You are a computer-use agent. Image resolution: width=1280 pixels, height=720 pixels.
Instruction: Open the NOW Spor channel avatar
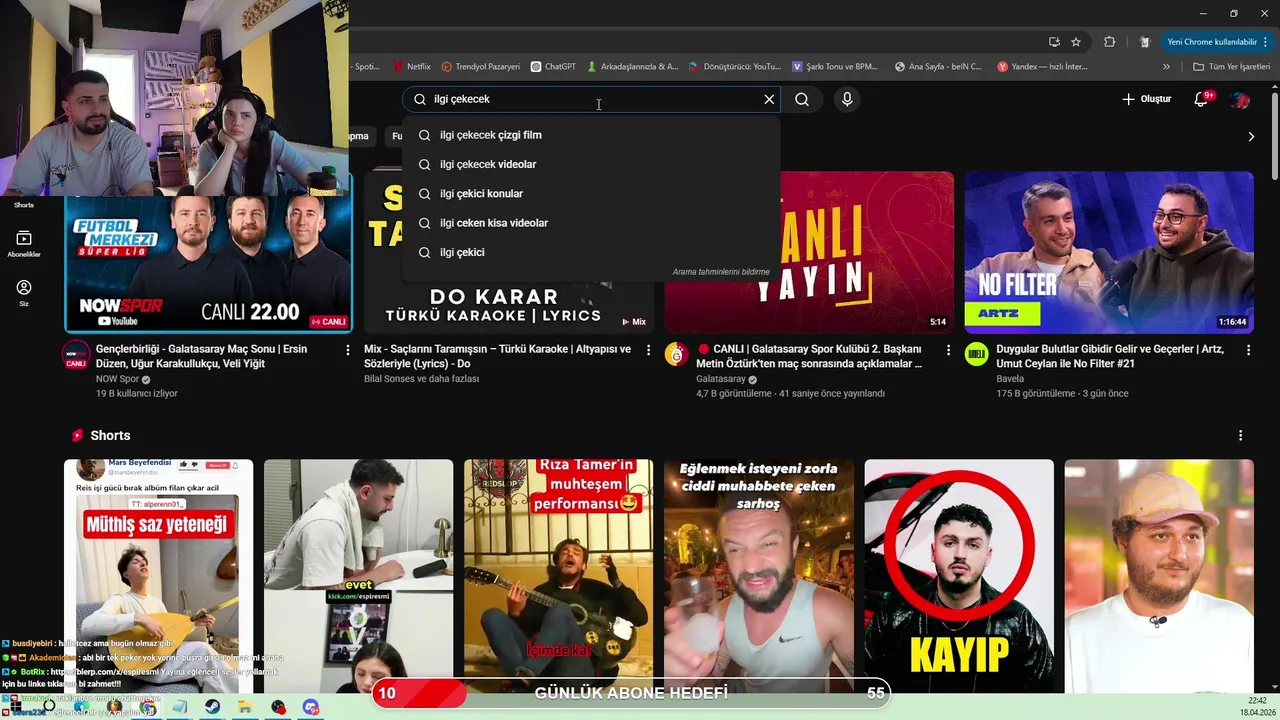pos(76,354)
